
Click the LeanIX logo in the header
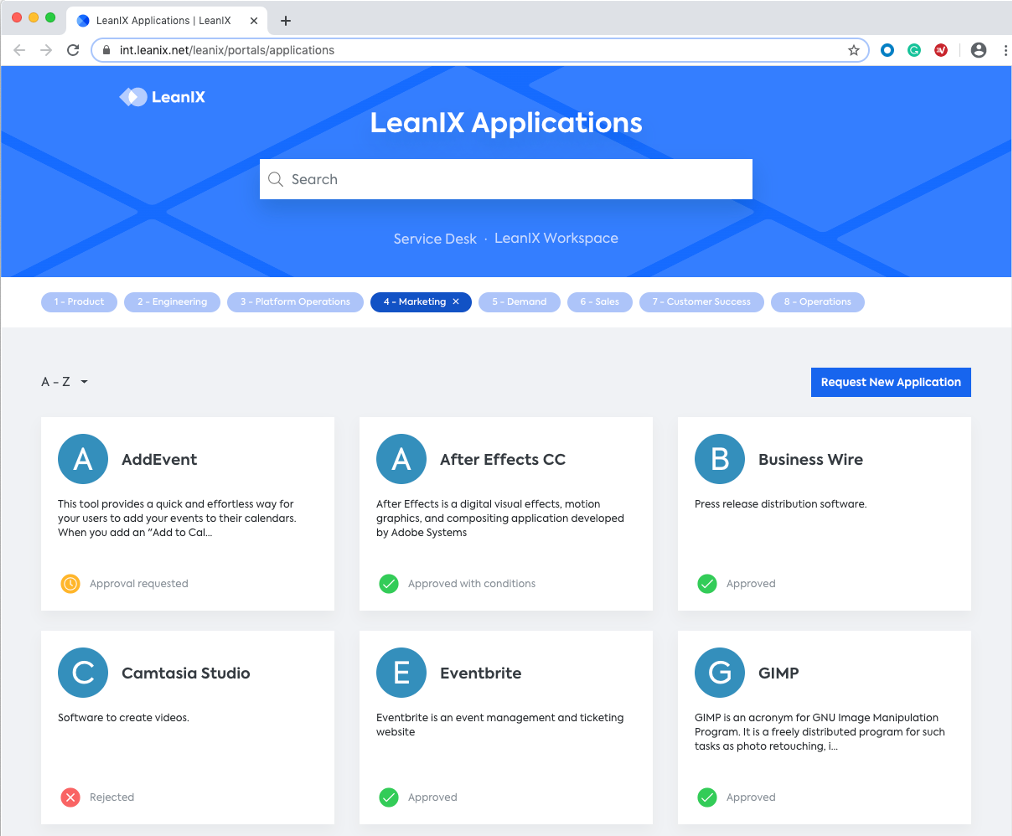point(162,96)
